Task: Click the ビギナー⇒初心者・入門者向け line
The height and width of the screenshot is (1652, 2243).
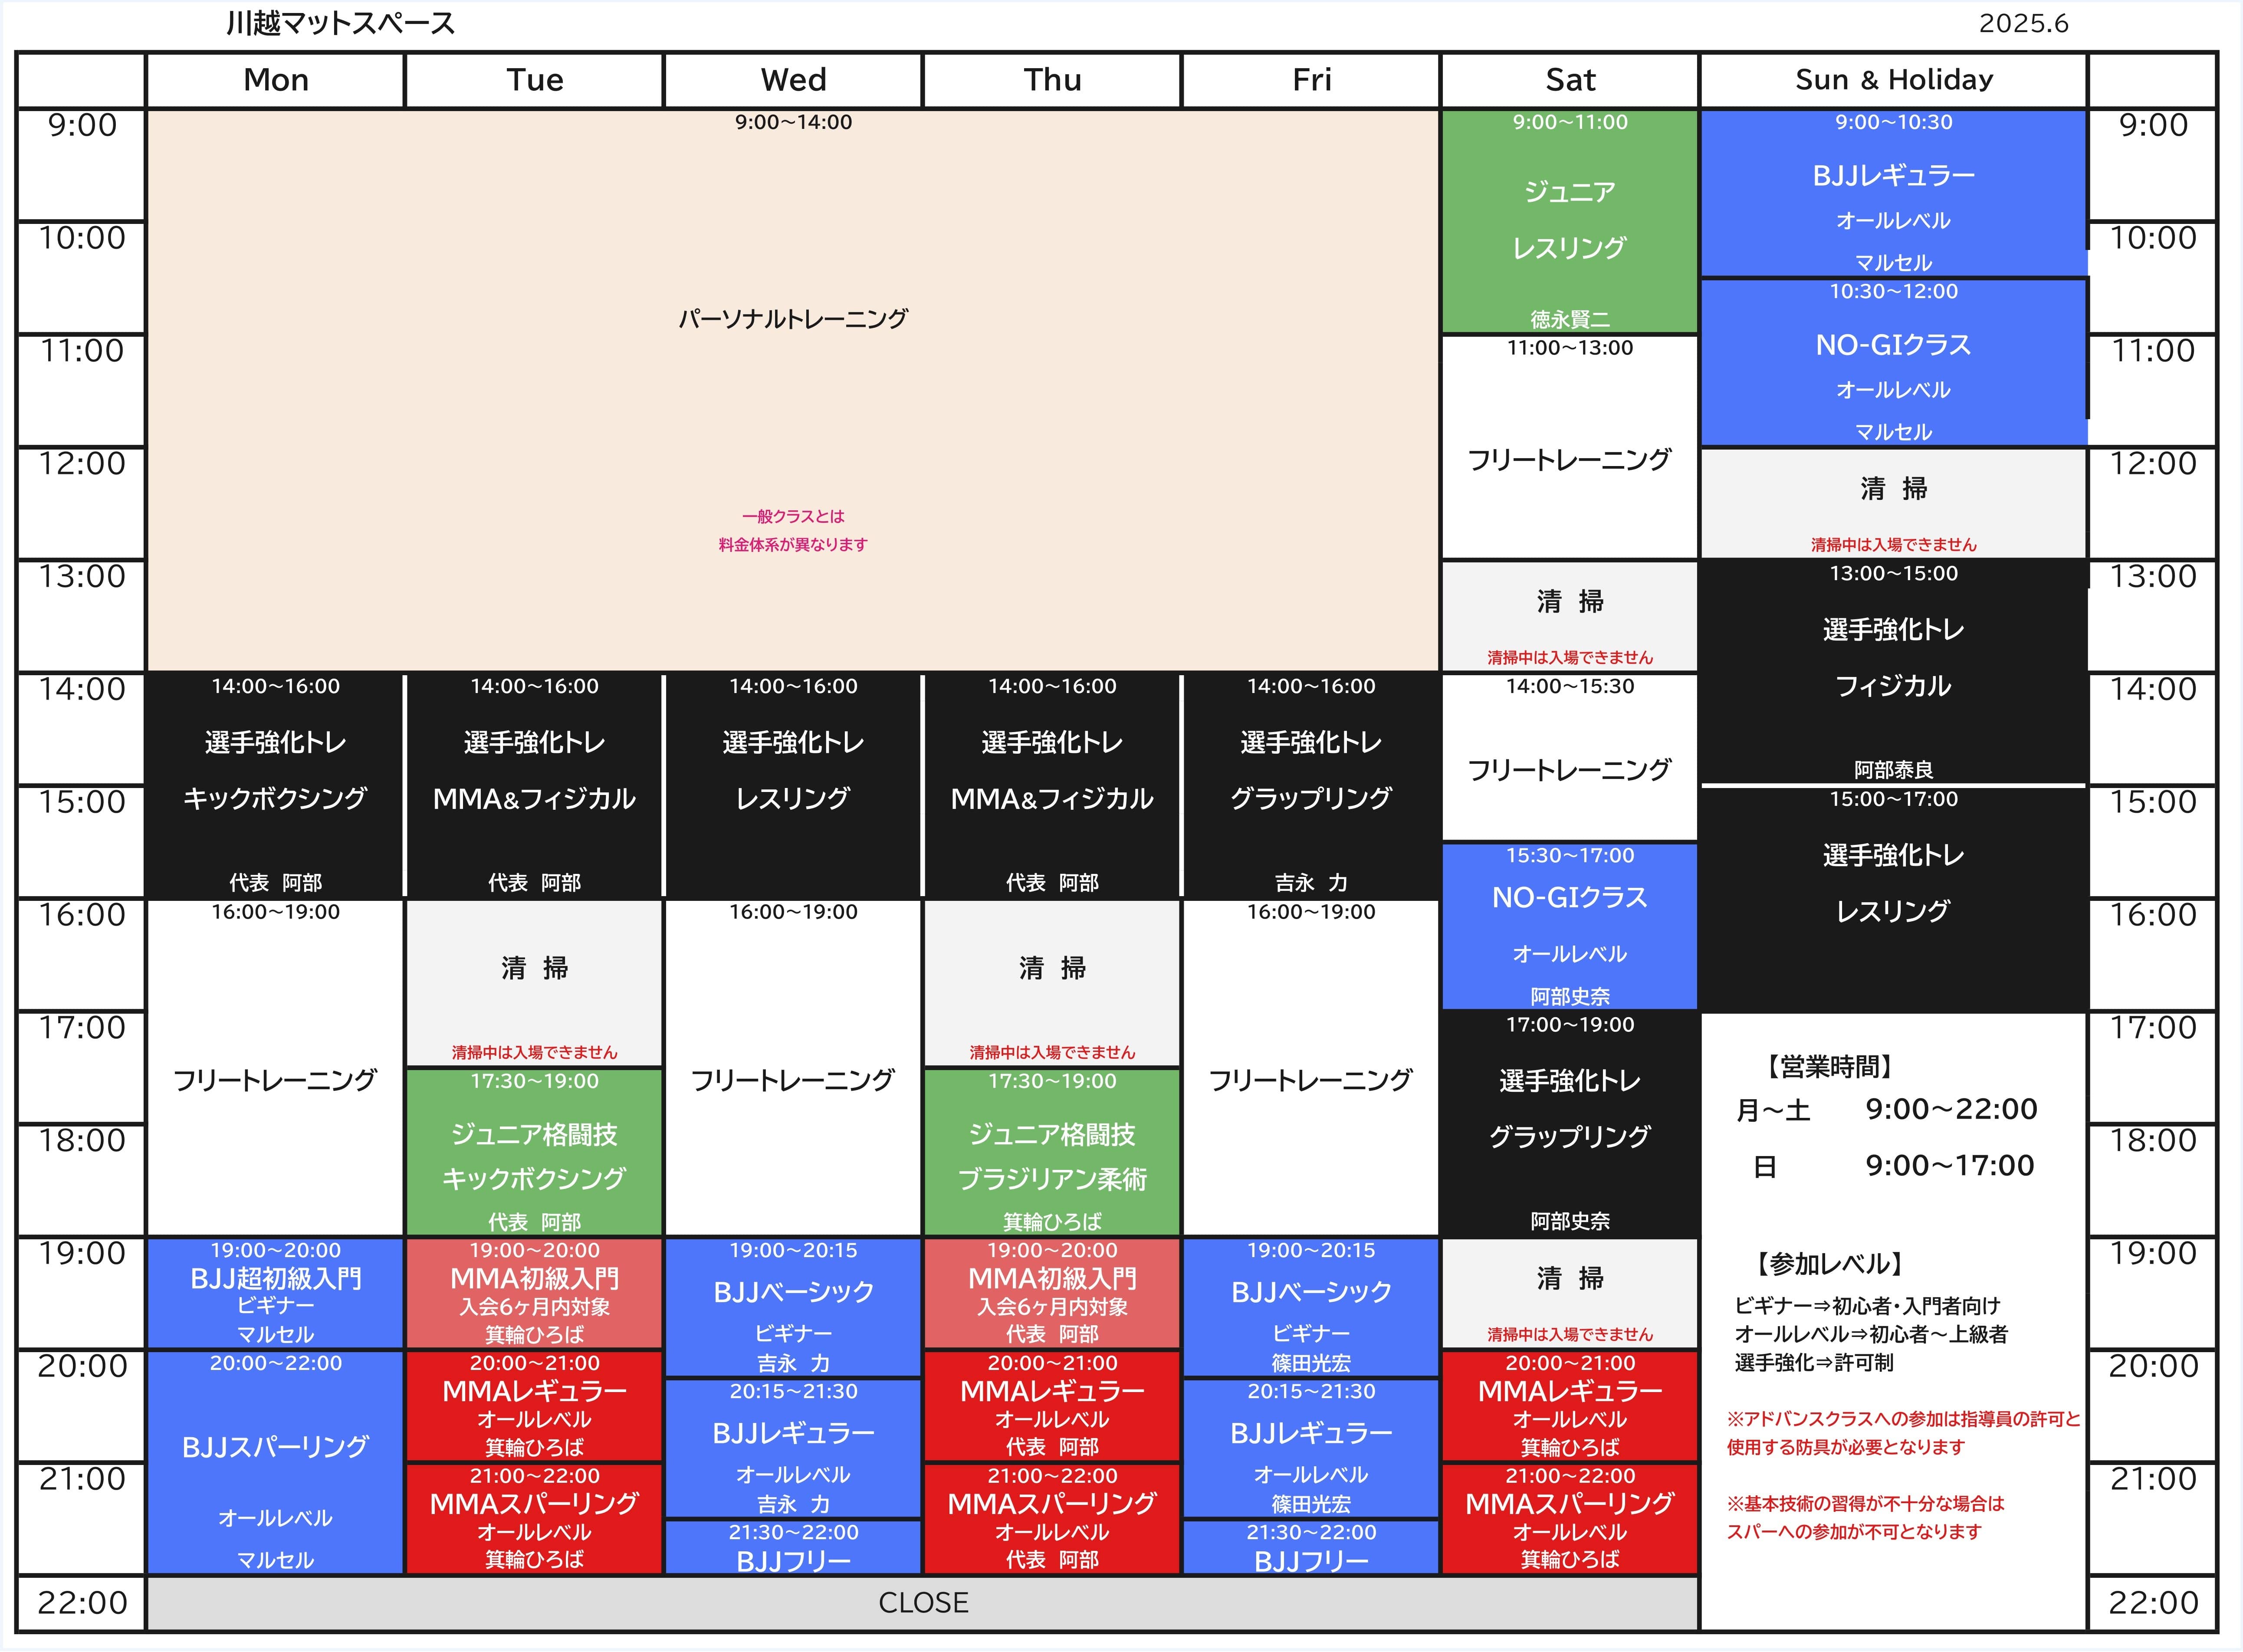Action: click(x=1867, y=1306)
